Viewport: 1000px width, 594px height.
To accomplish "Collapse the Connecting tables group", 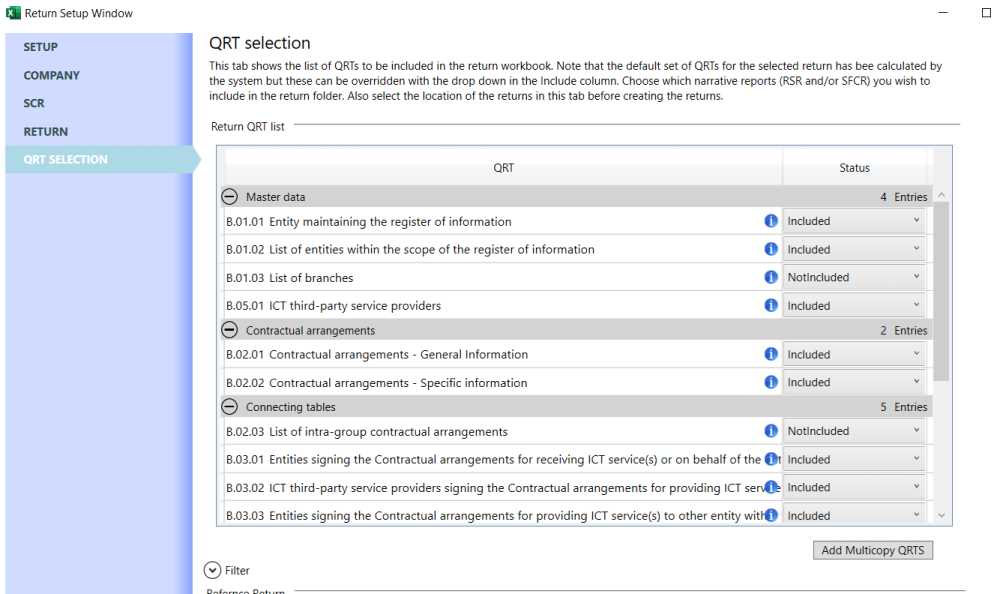I will [229, 407].
